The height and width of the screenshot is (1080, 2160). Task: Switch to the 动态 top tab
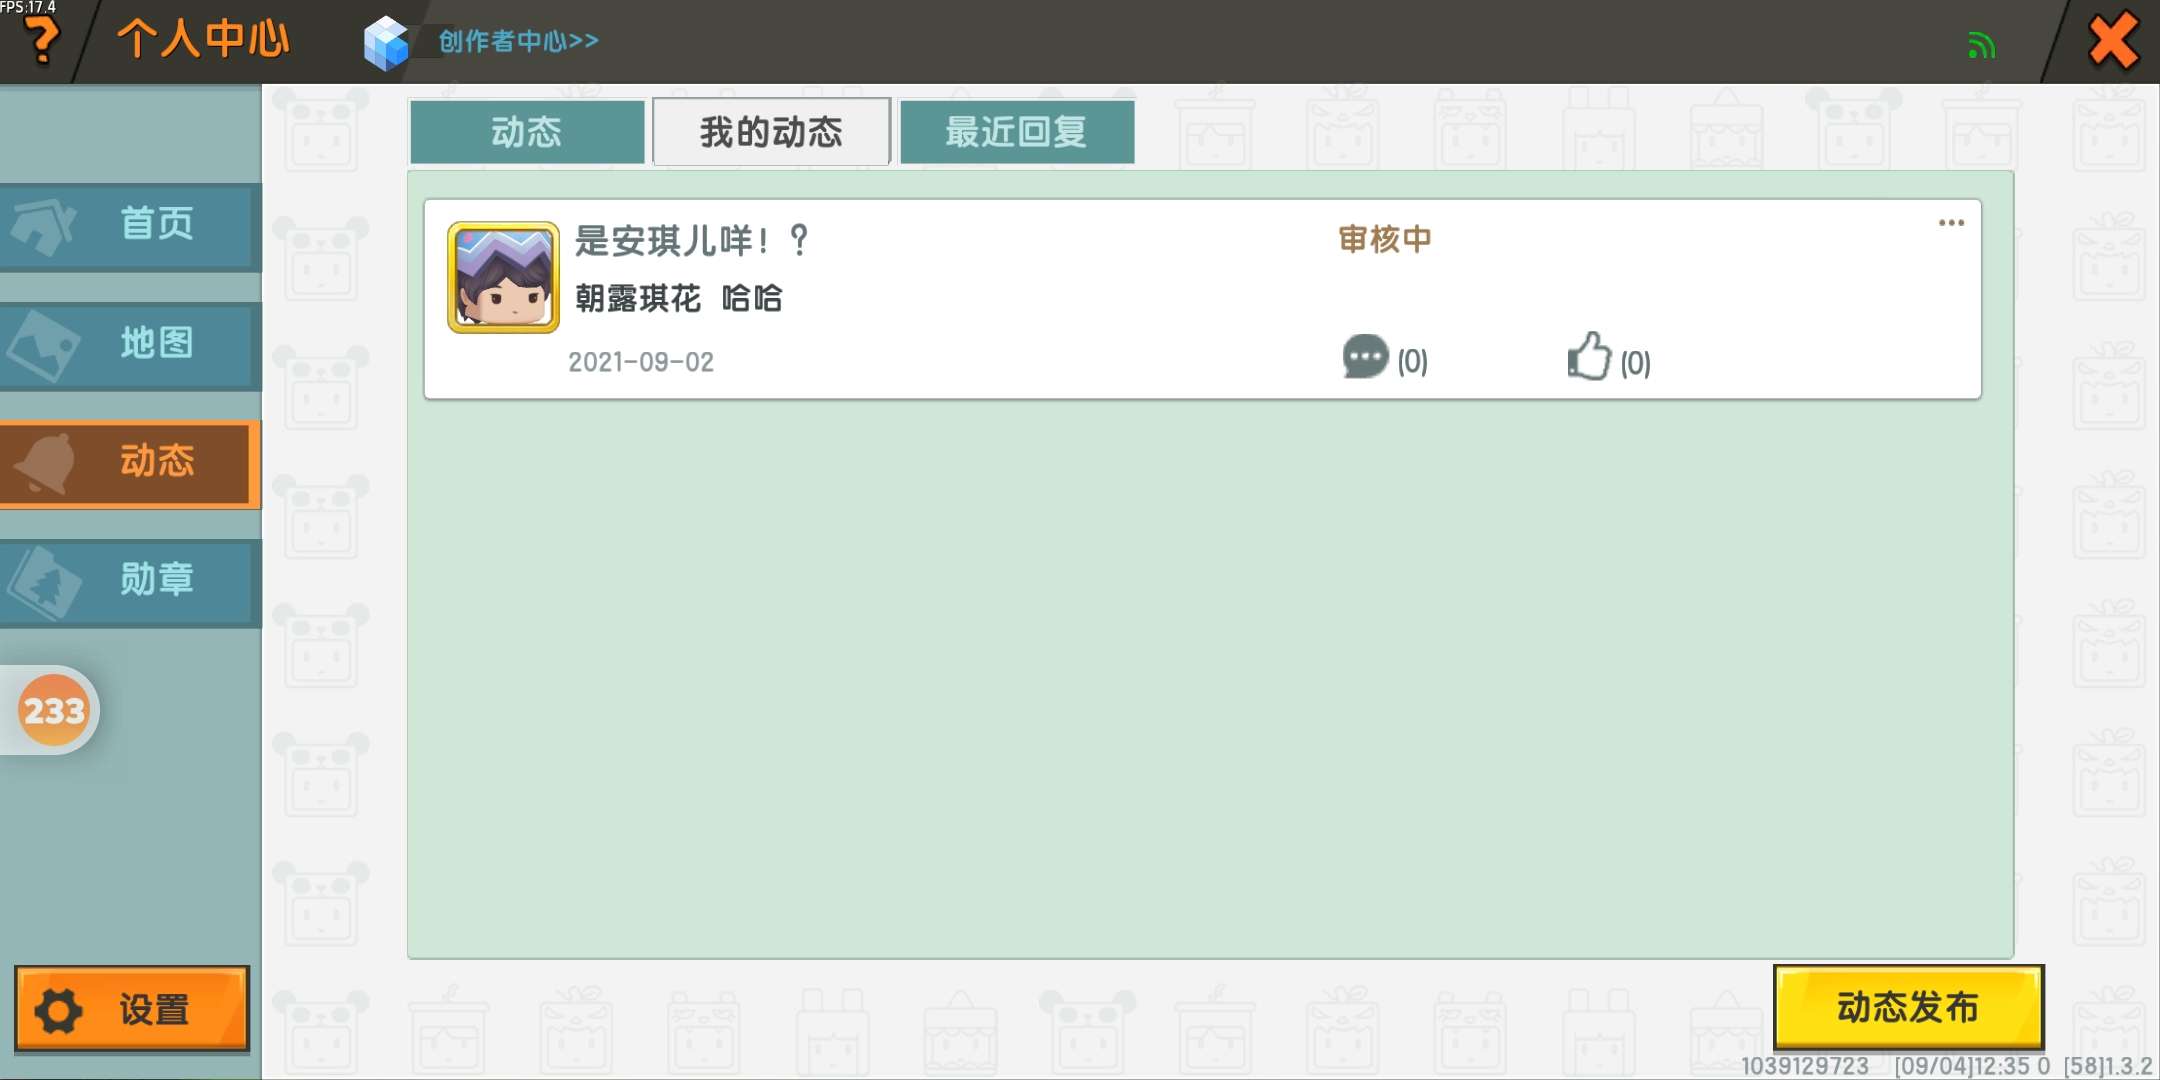[x=527, y=132]
